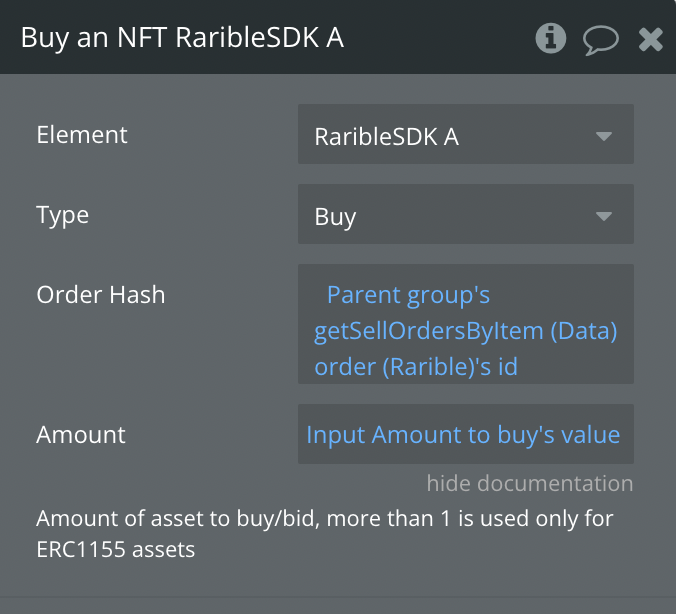Close the Buy an NFT panel

(651, 39)
